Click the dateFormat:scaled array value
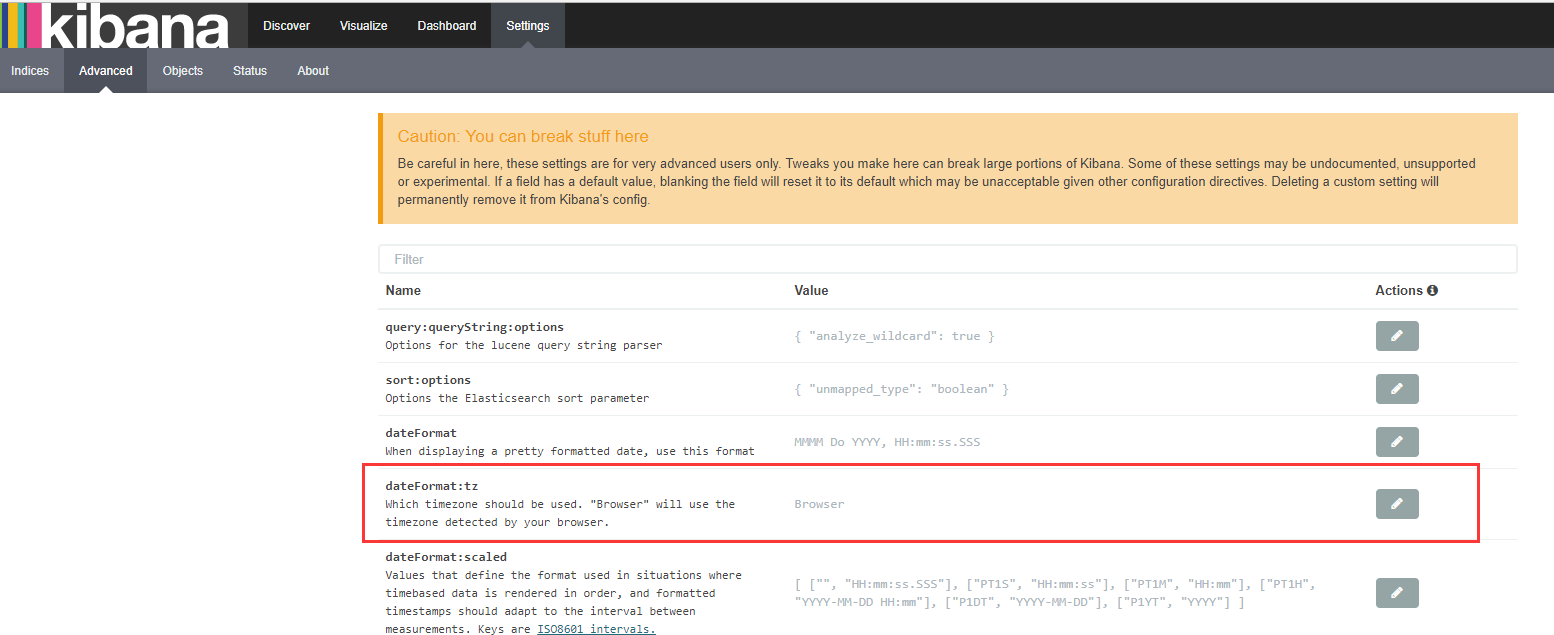Image resolution: width=1554 pixels, height=635 pixels. pyautogui.click(x=1053, y=593)
